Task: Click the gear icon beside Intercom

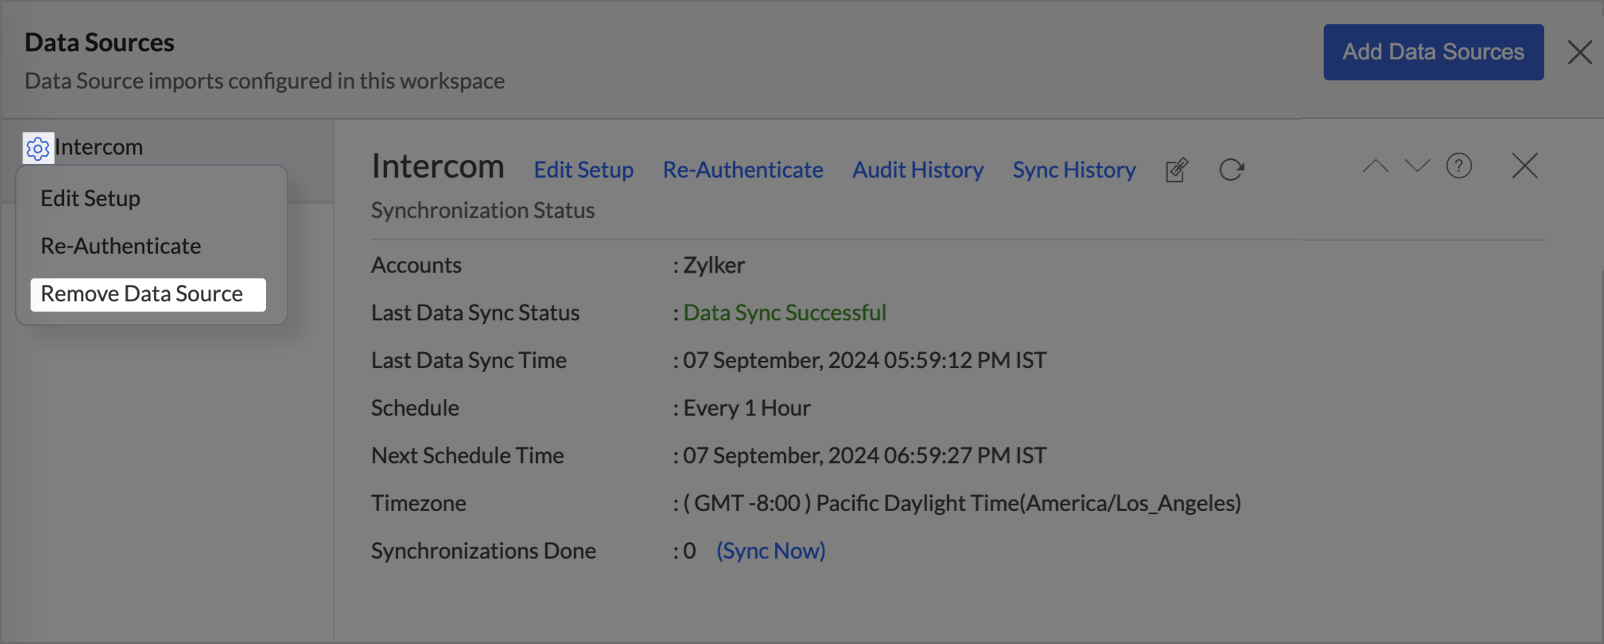Action: click(x=38, y=148)
